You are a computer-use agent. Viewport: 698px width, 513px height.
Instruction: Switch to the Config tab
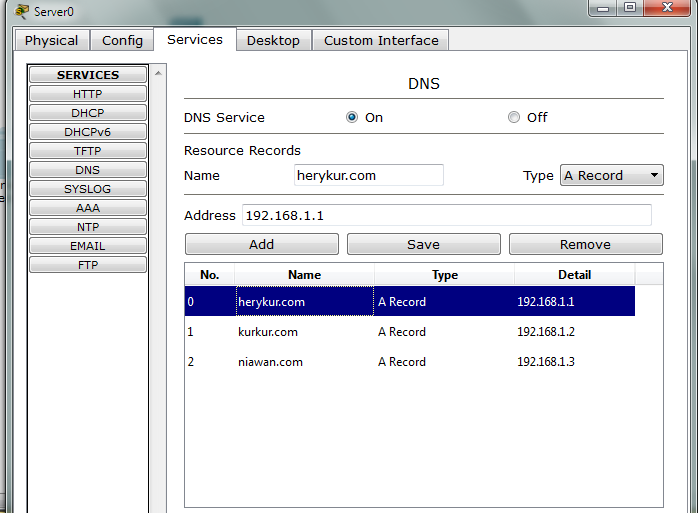tap(122, 41)
